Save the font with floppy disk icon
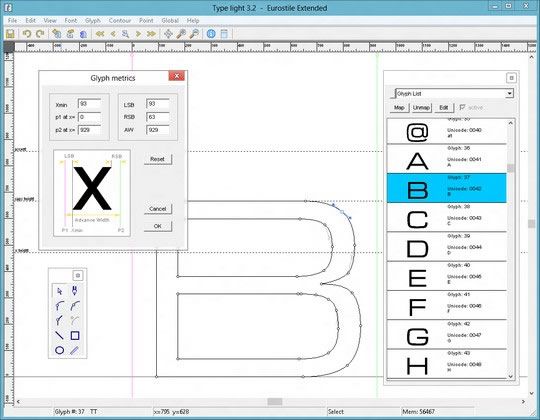This screenshot has height=420, width=540. point(10,34)
